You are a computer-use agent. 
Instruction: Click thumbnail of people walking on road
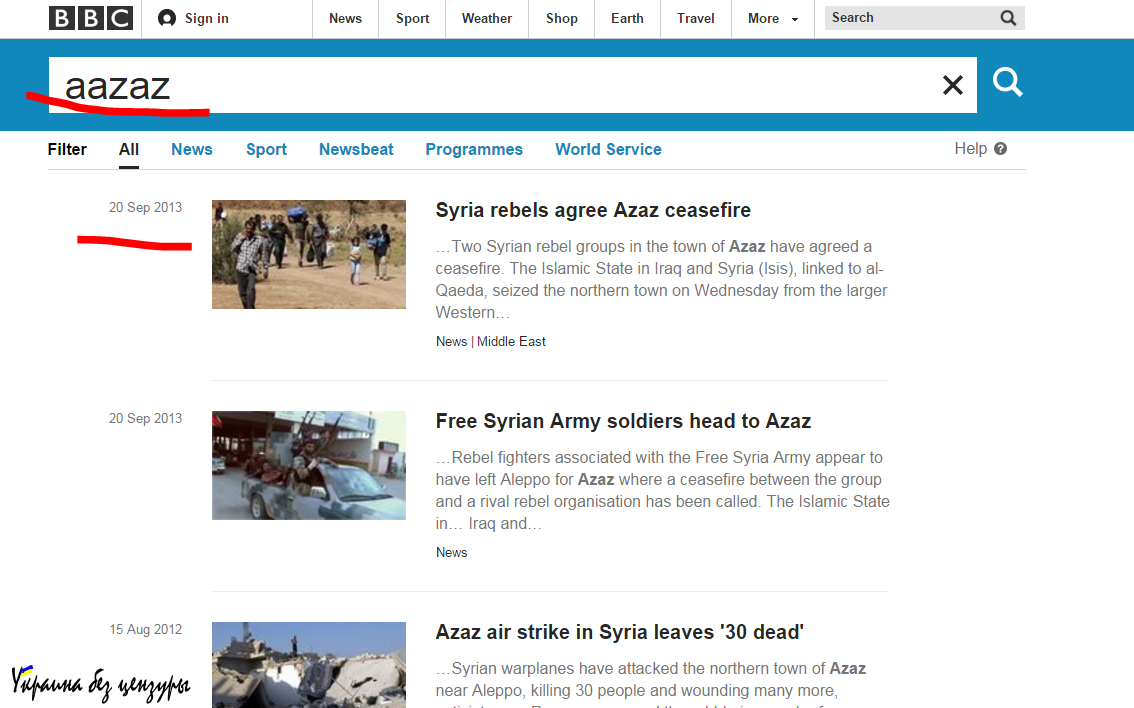tap(309, 254)
